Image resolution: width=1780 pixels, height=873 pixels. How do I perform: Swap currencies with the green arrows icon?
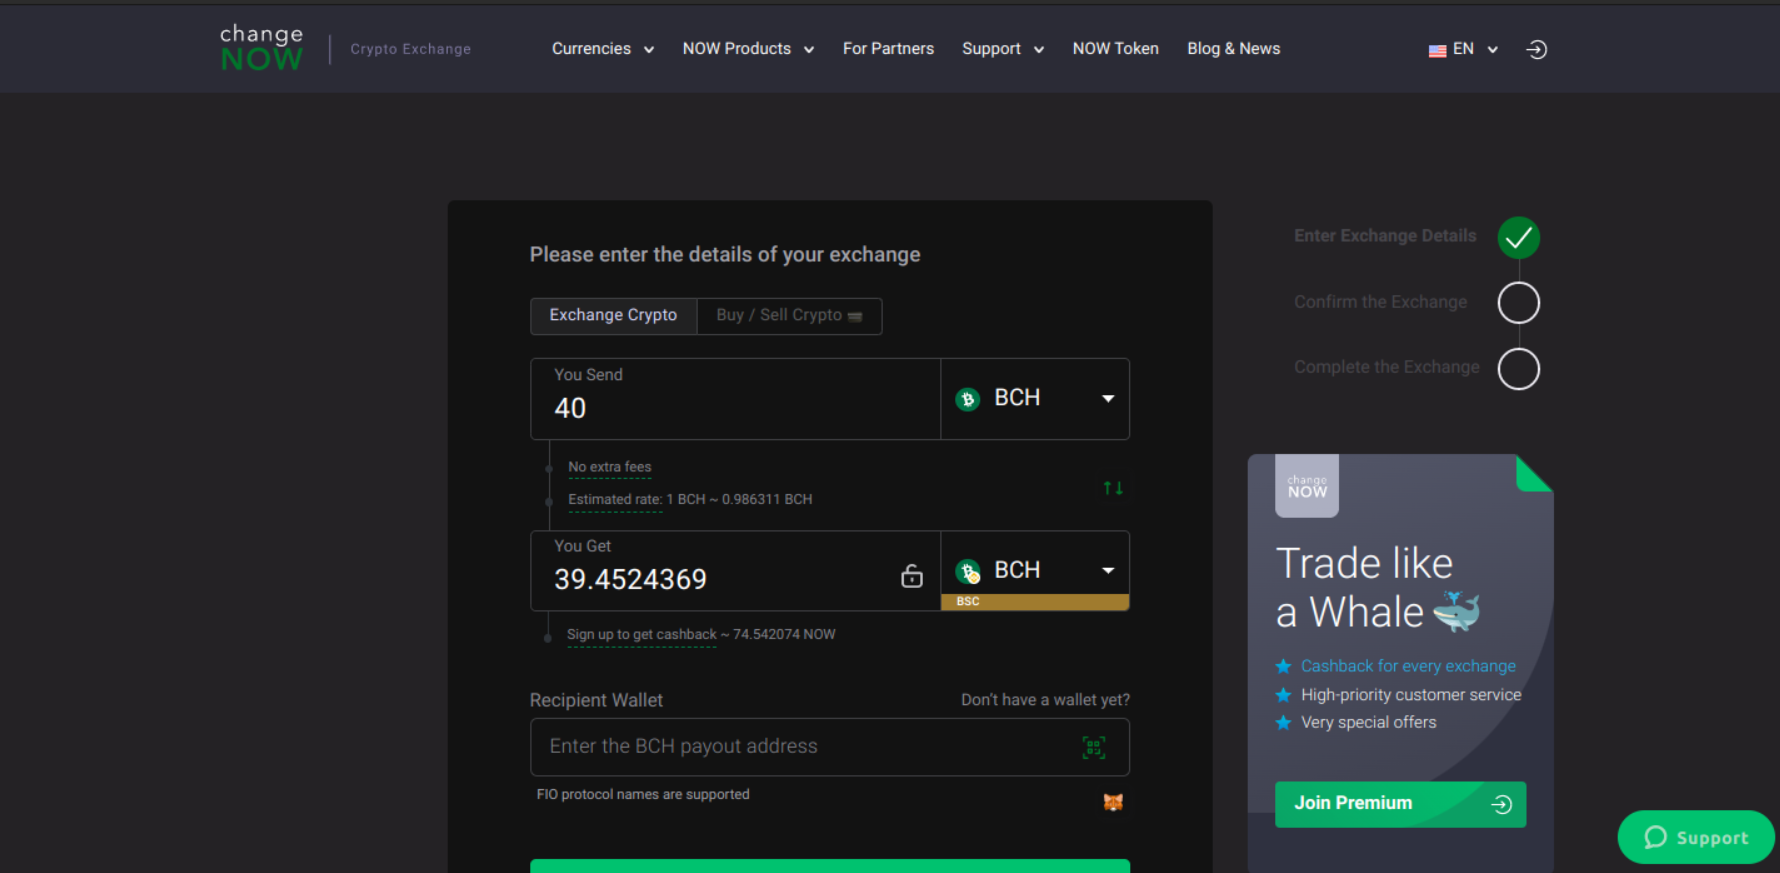pyautogui.click(x=1113, y=488)
